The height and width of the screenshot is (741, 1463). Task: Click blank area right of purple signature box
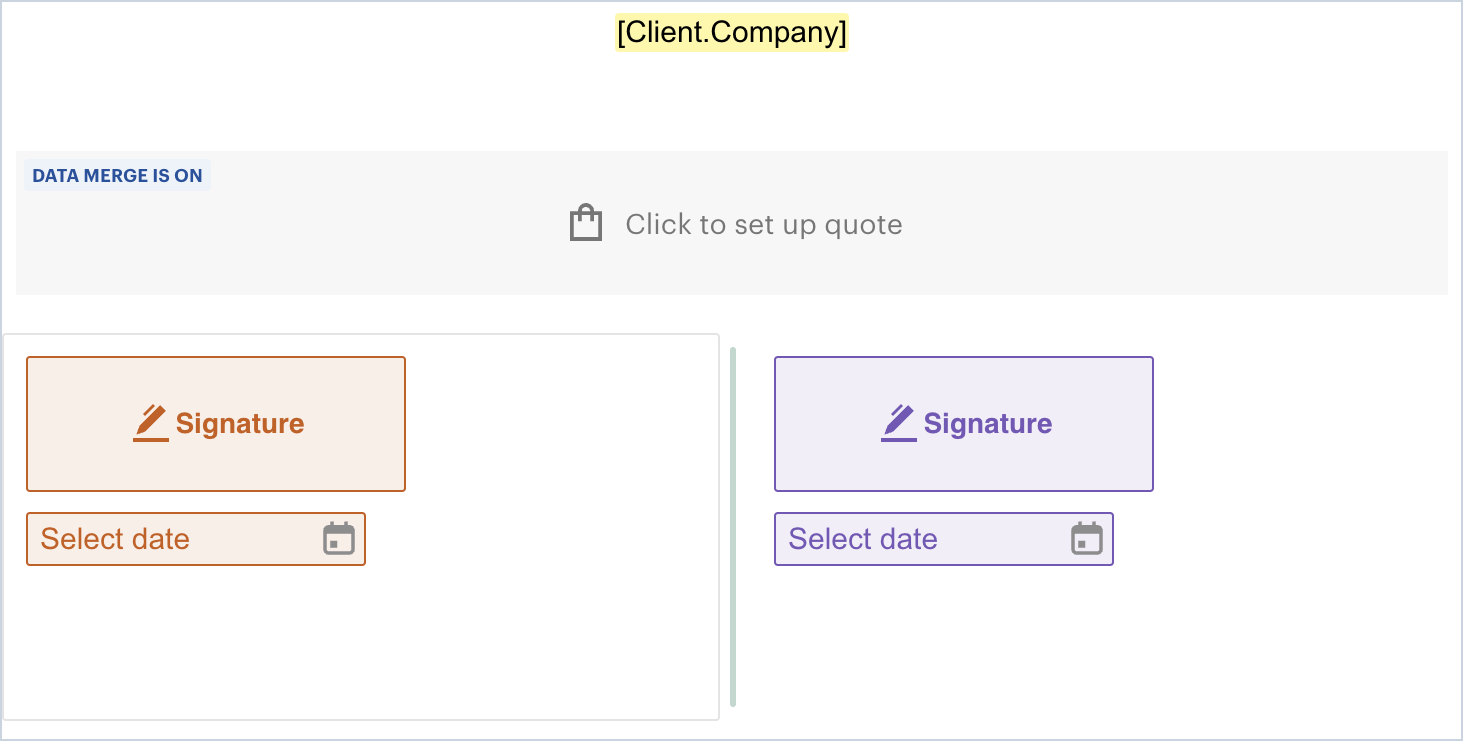point(1300,424)
